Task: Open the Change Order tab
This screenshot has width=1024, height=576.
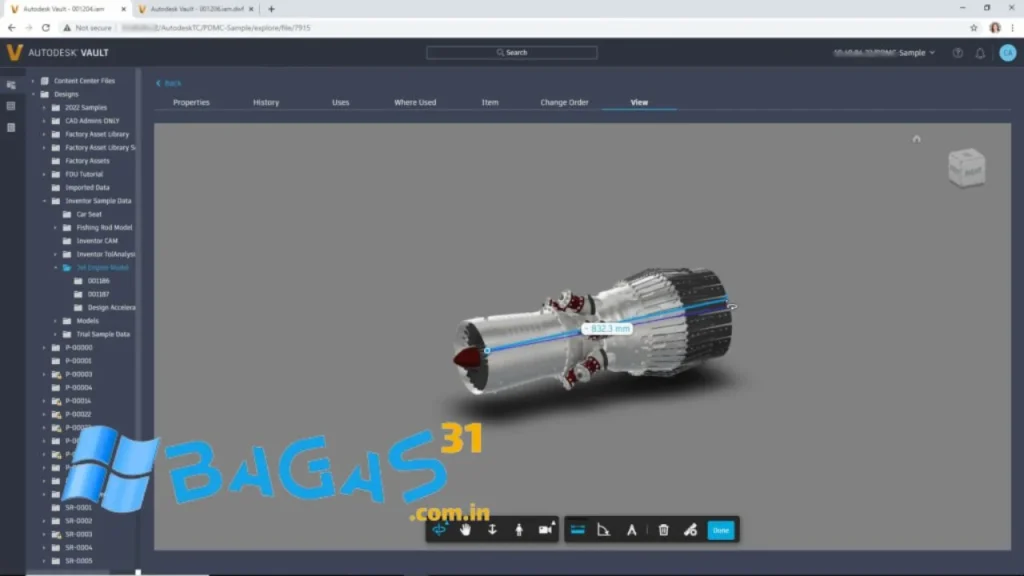Action: pos(564,103)
